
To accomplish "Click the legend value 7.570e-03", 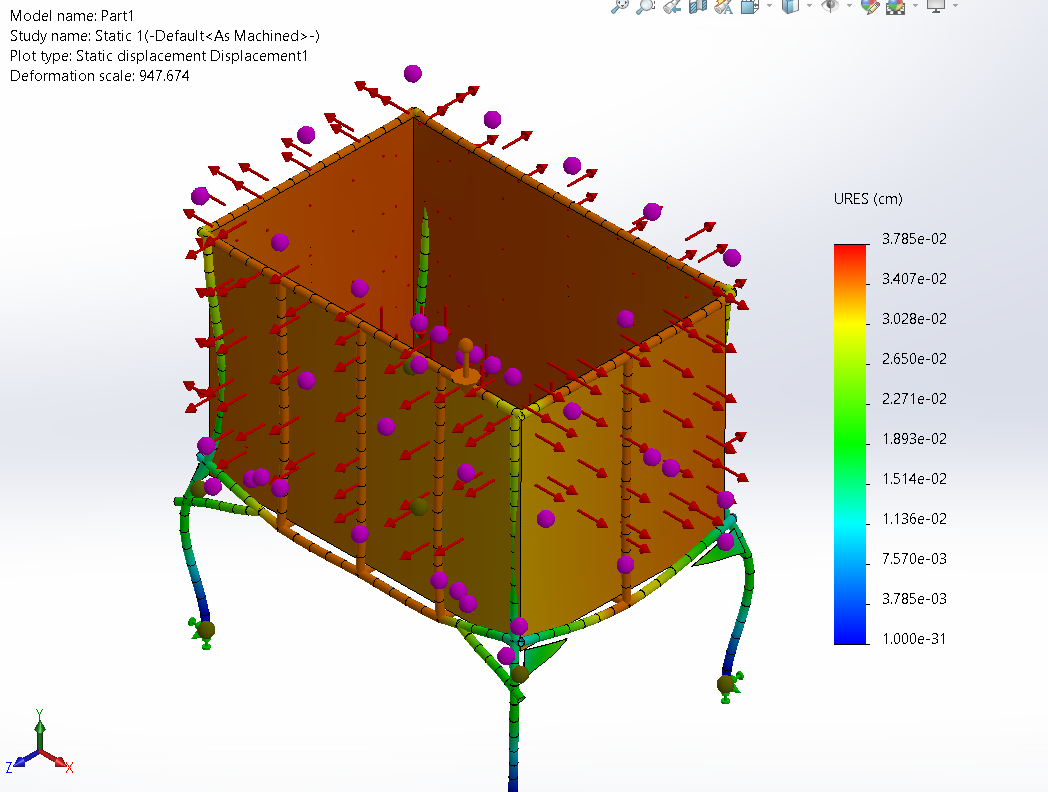I will pos(914,559).
